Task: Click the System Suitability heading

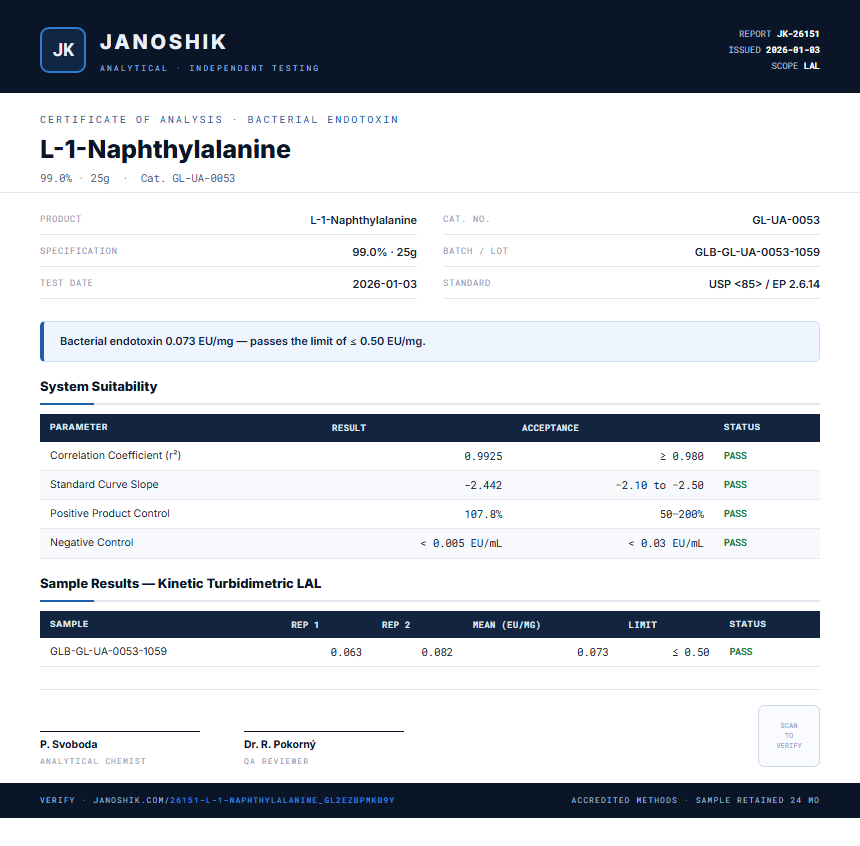Action: pos(99,386)
